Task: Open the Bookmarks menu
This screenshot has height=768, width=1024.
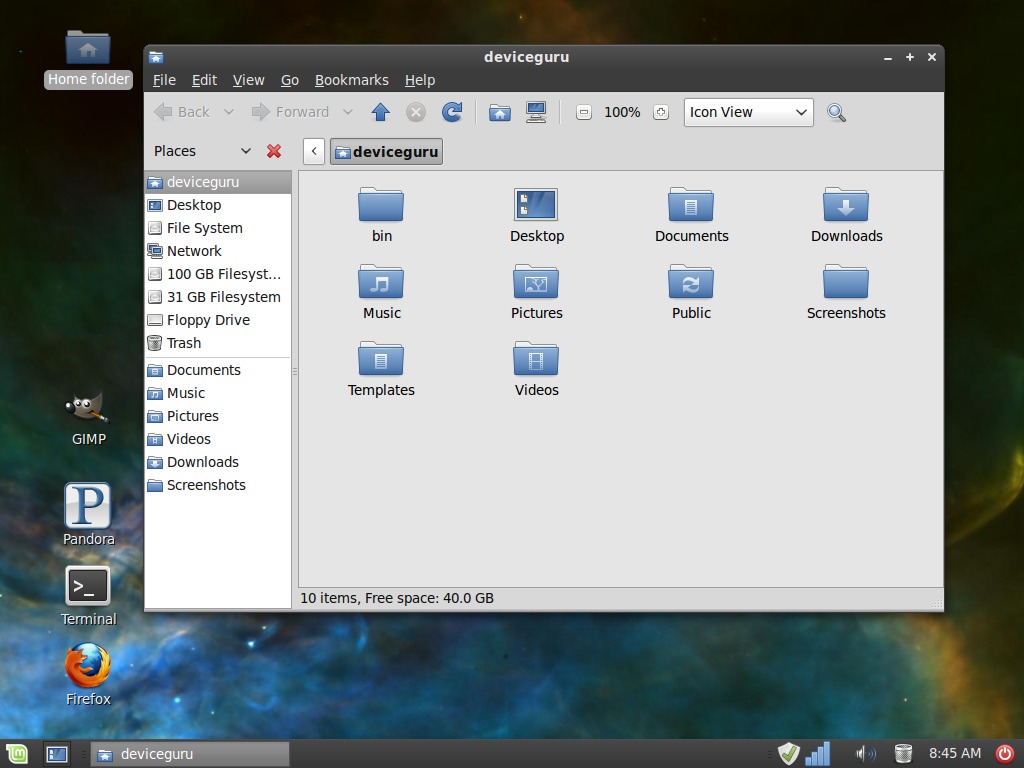Action: (351, 80)
